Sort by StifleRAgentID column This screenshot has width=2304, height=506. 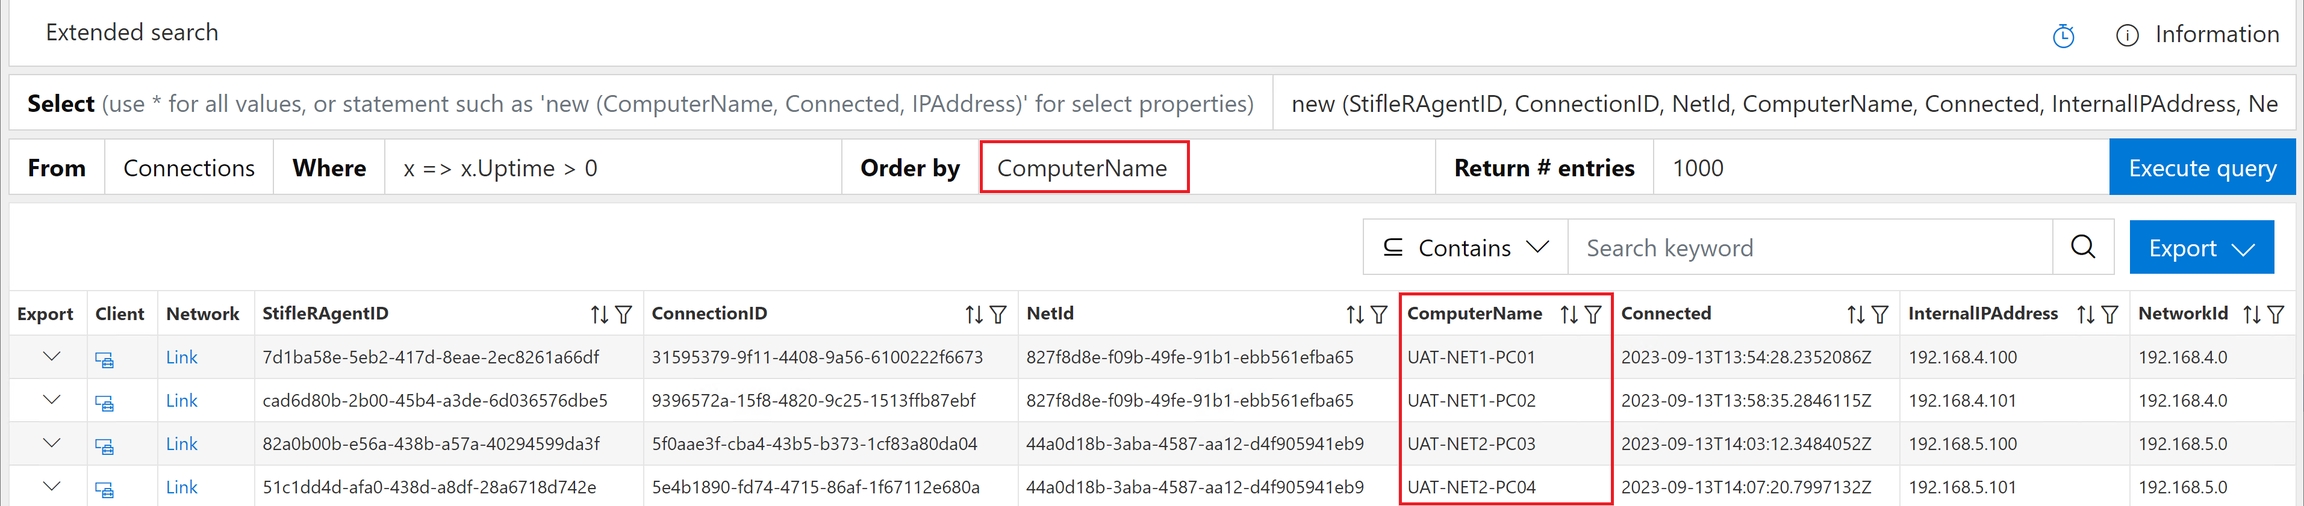[x=599, y=315]
